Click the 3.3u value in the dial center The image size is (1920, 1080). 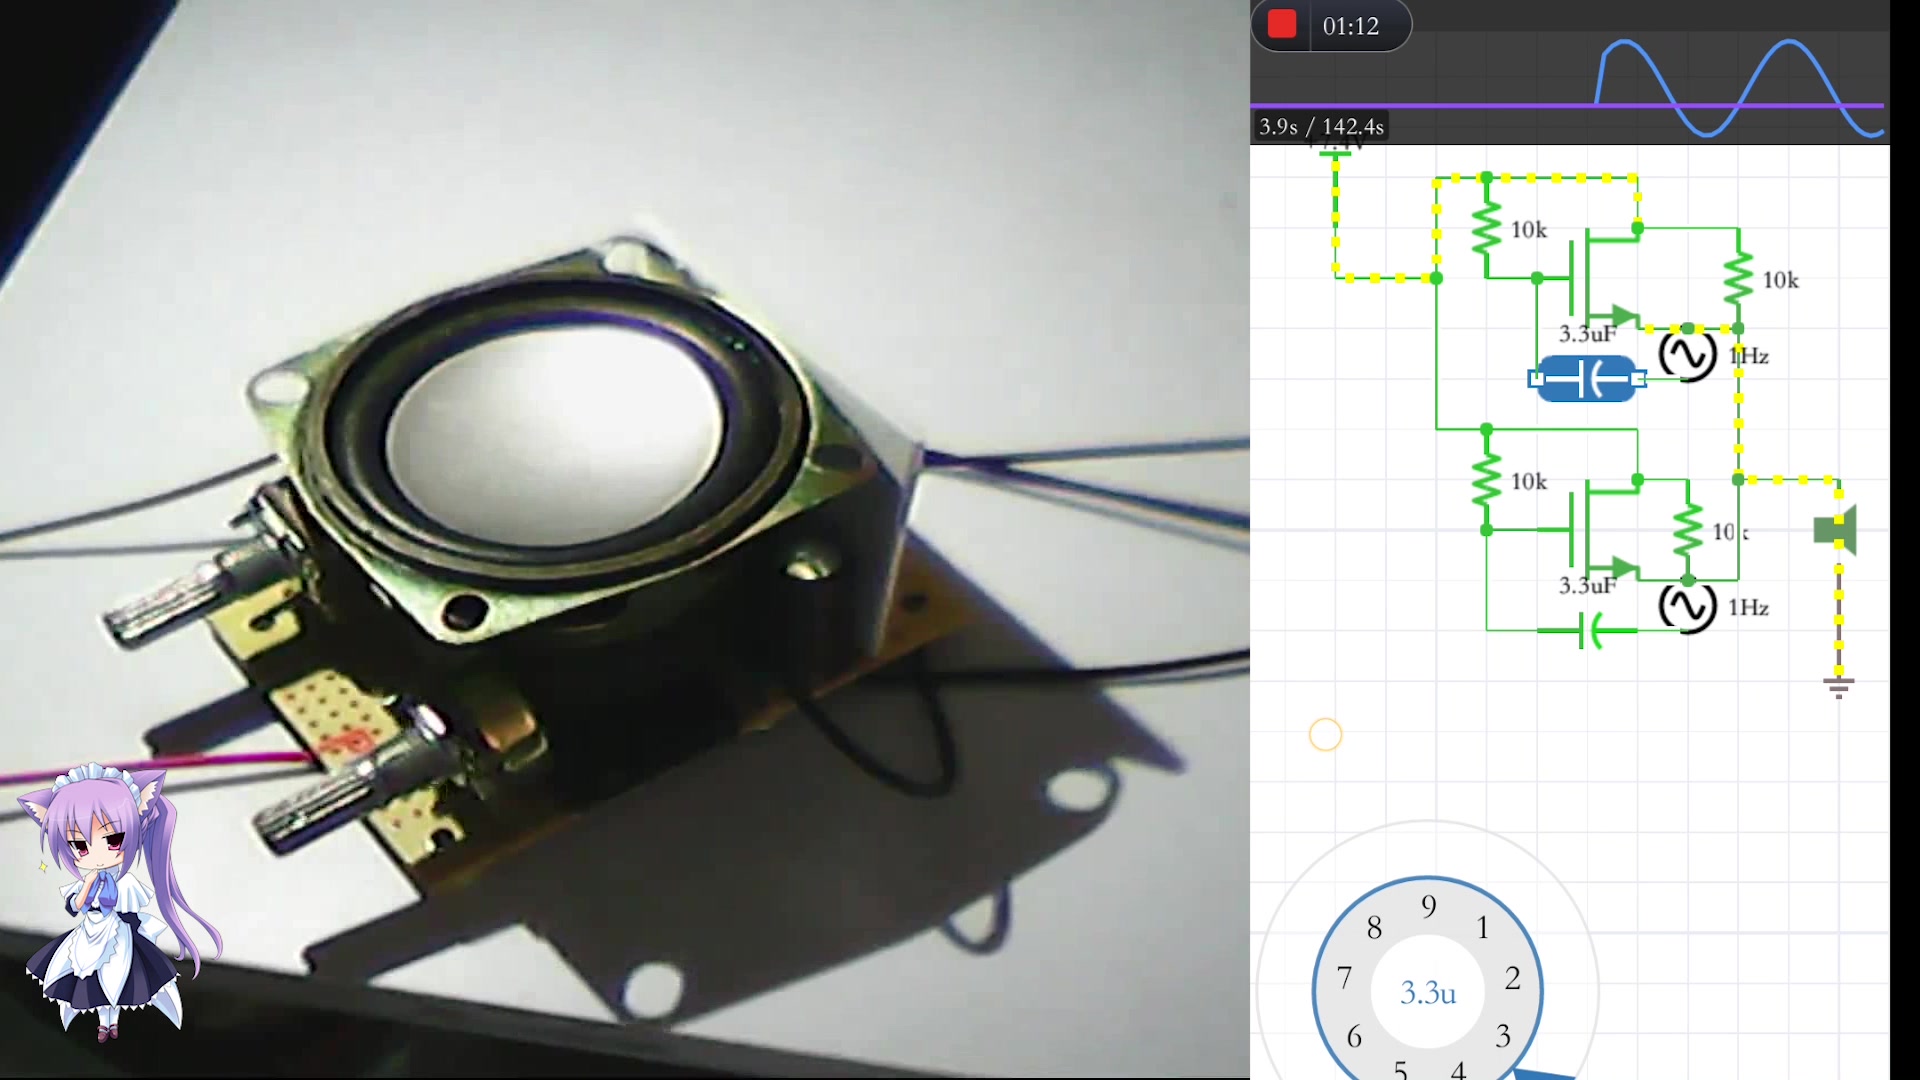1428,993
